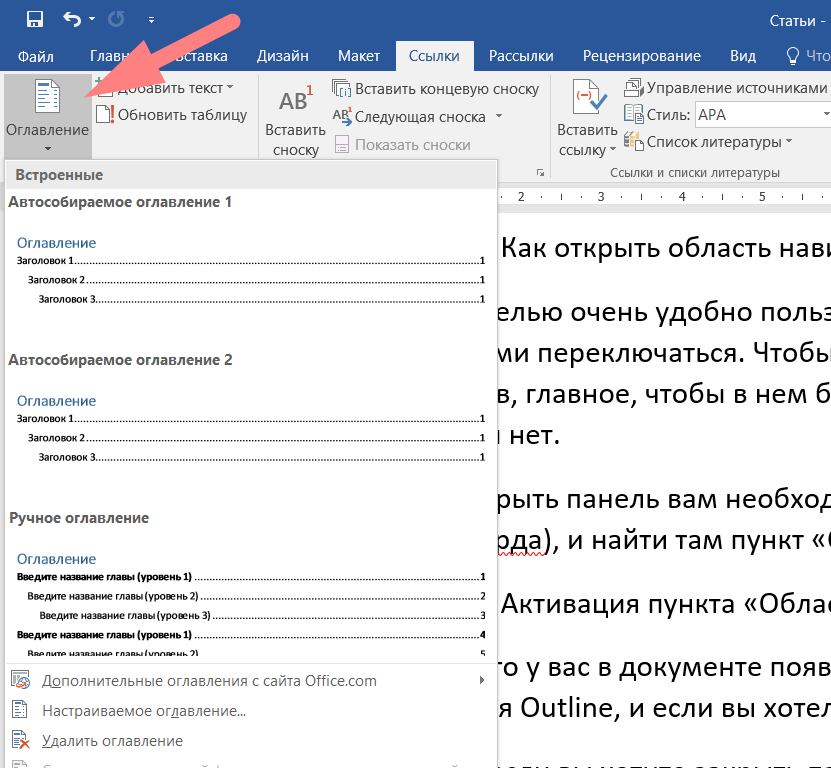
Task: Click the Table of Contents (Оглавление) icon
Action: point(47,100)
